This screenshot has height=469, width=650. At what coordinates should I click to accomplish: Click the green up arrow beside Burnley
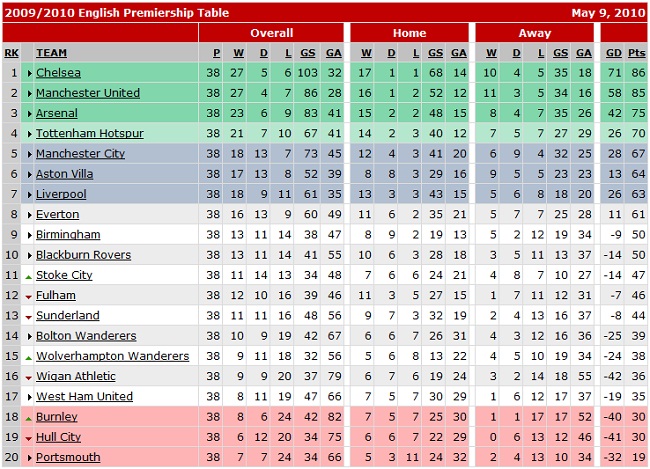pyautogui.click(x=29, y=417)
